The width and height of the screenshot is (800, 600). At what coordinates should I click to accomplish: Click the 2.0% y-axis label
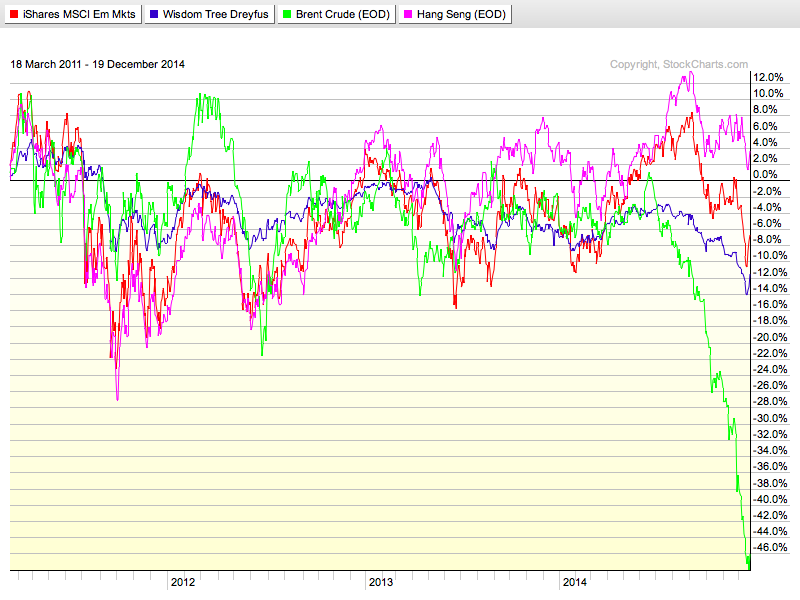[x=765, y=158]
